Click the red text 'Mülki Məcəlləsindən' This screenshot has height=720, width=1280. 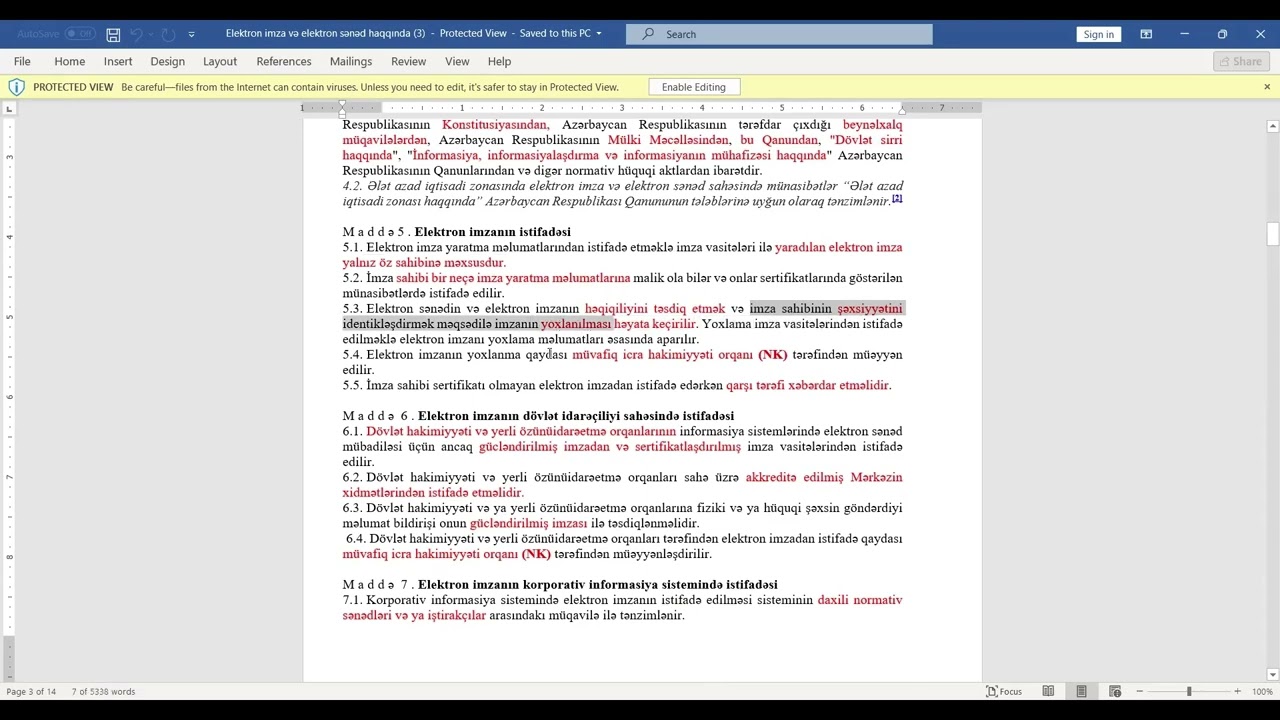pos(669,140)
